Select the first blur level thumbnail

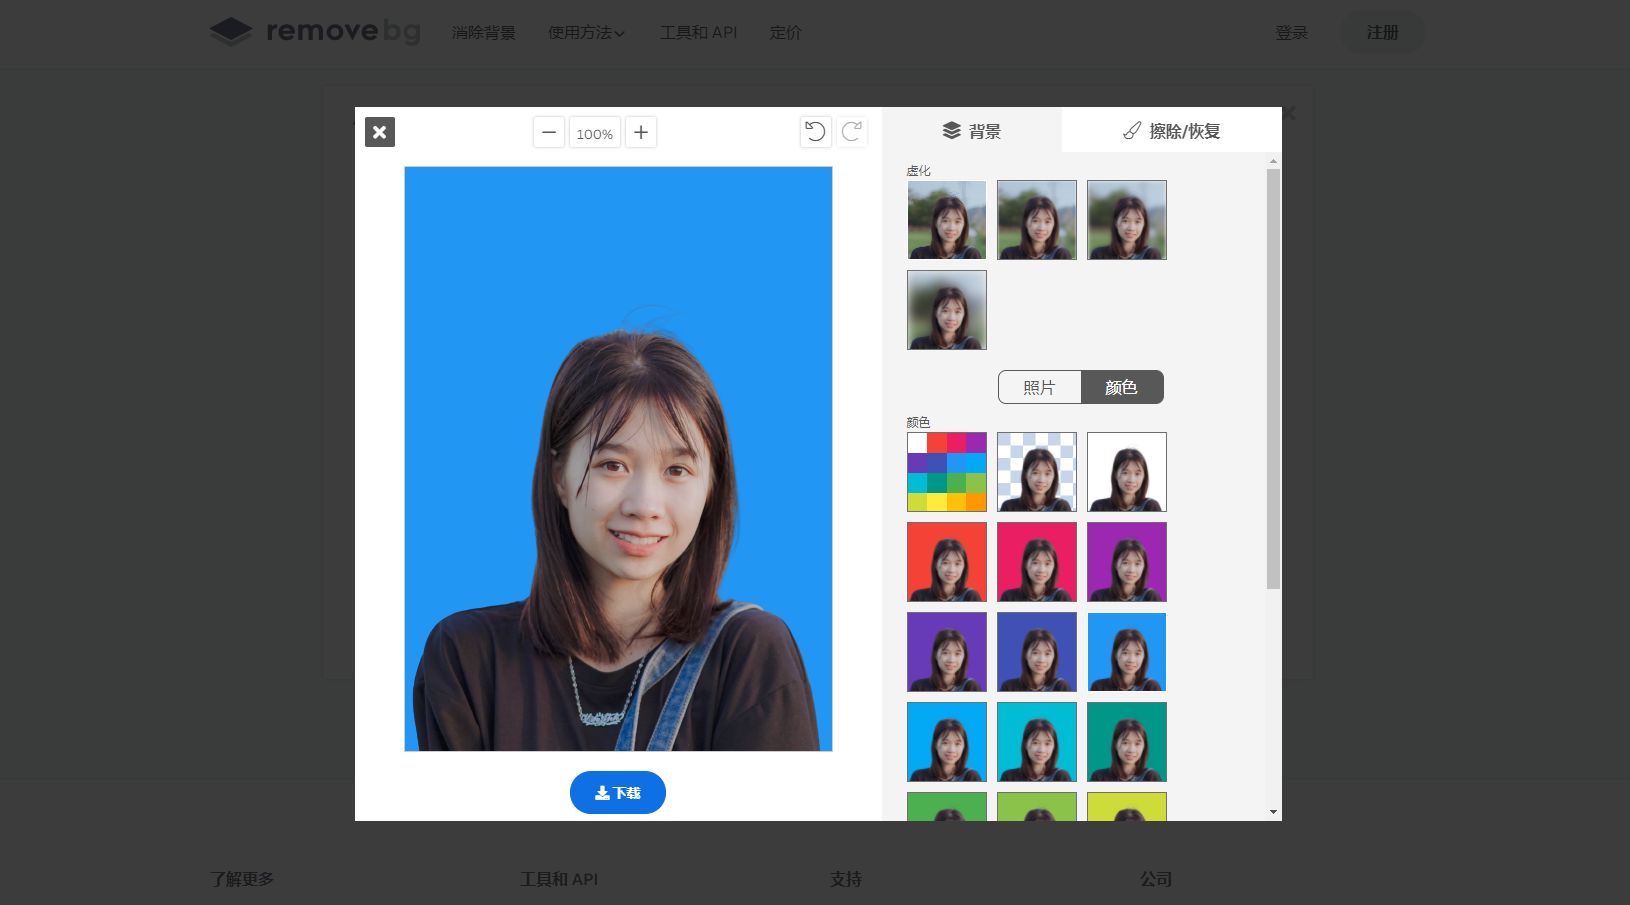(947, 220)
